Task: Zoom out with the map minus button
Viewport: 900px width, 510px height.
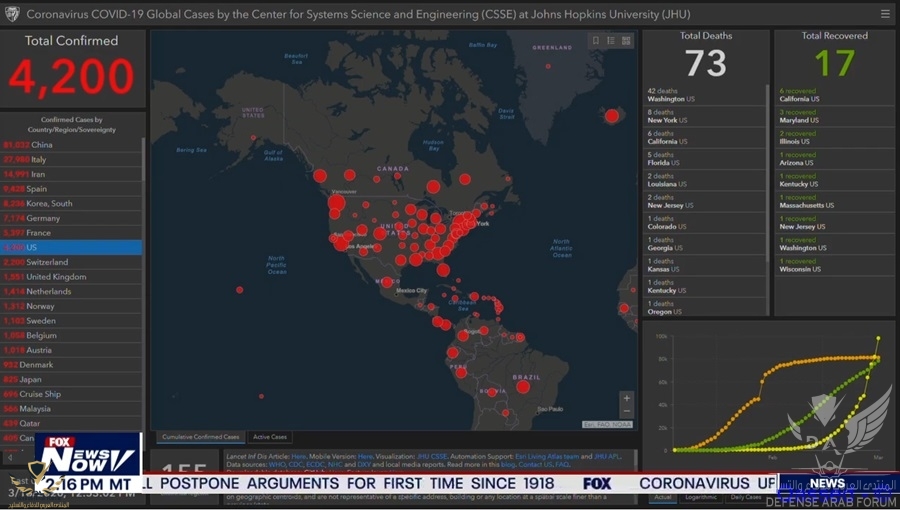Action: 627,411
